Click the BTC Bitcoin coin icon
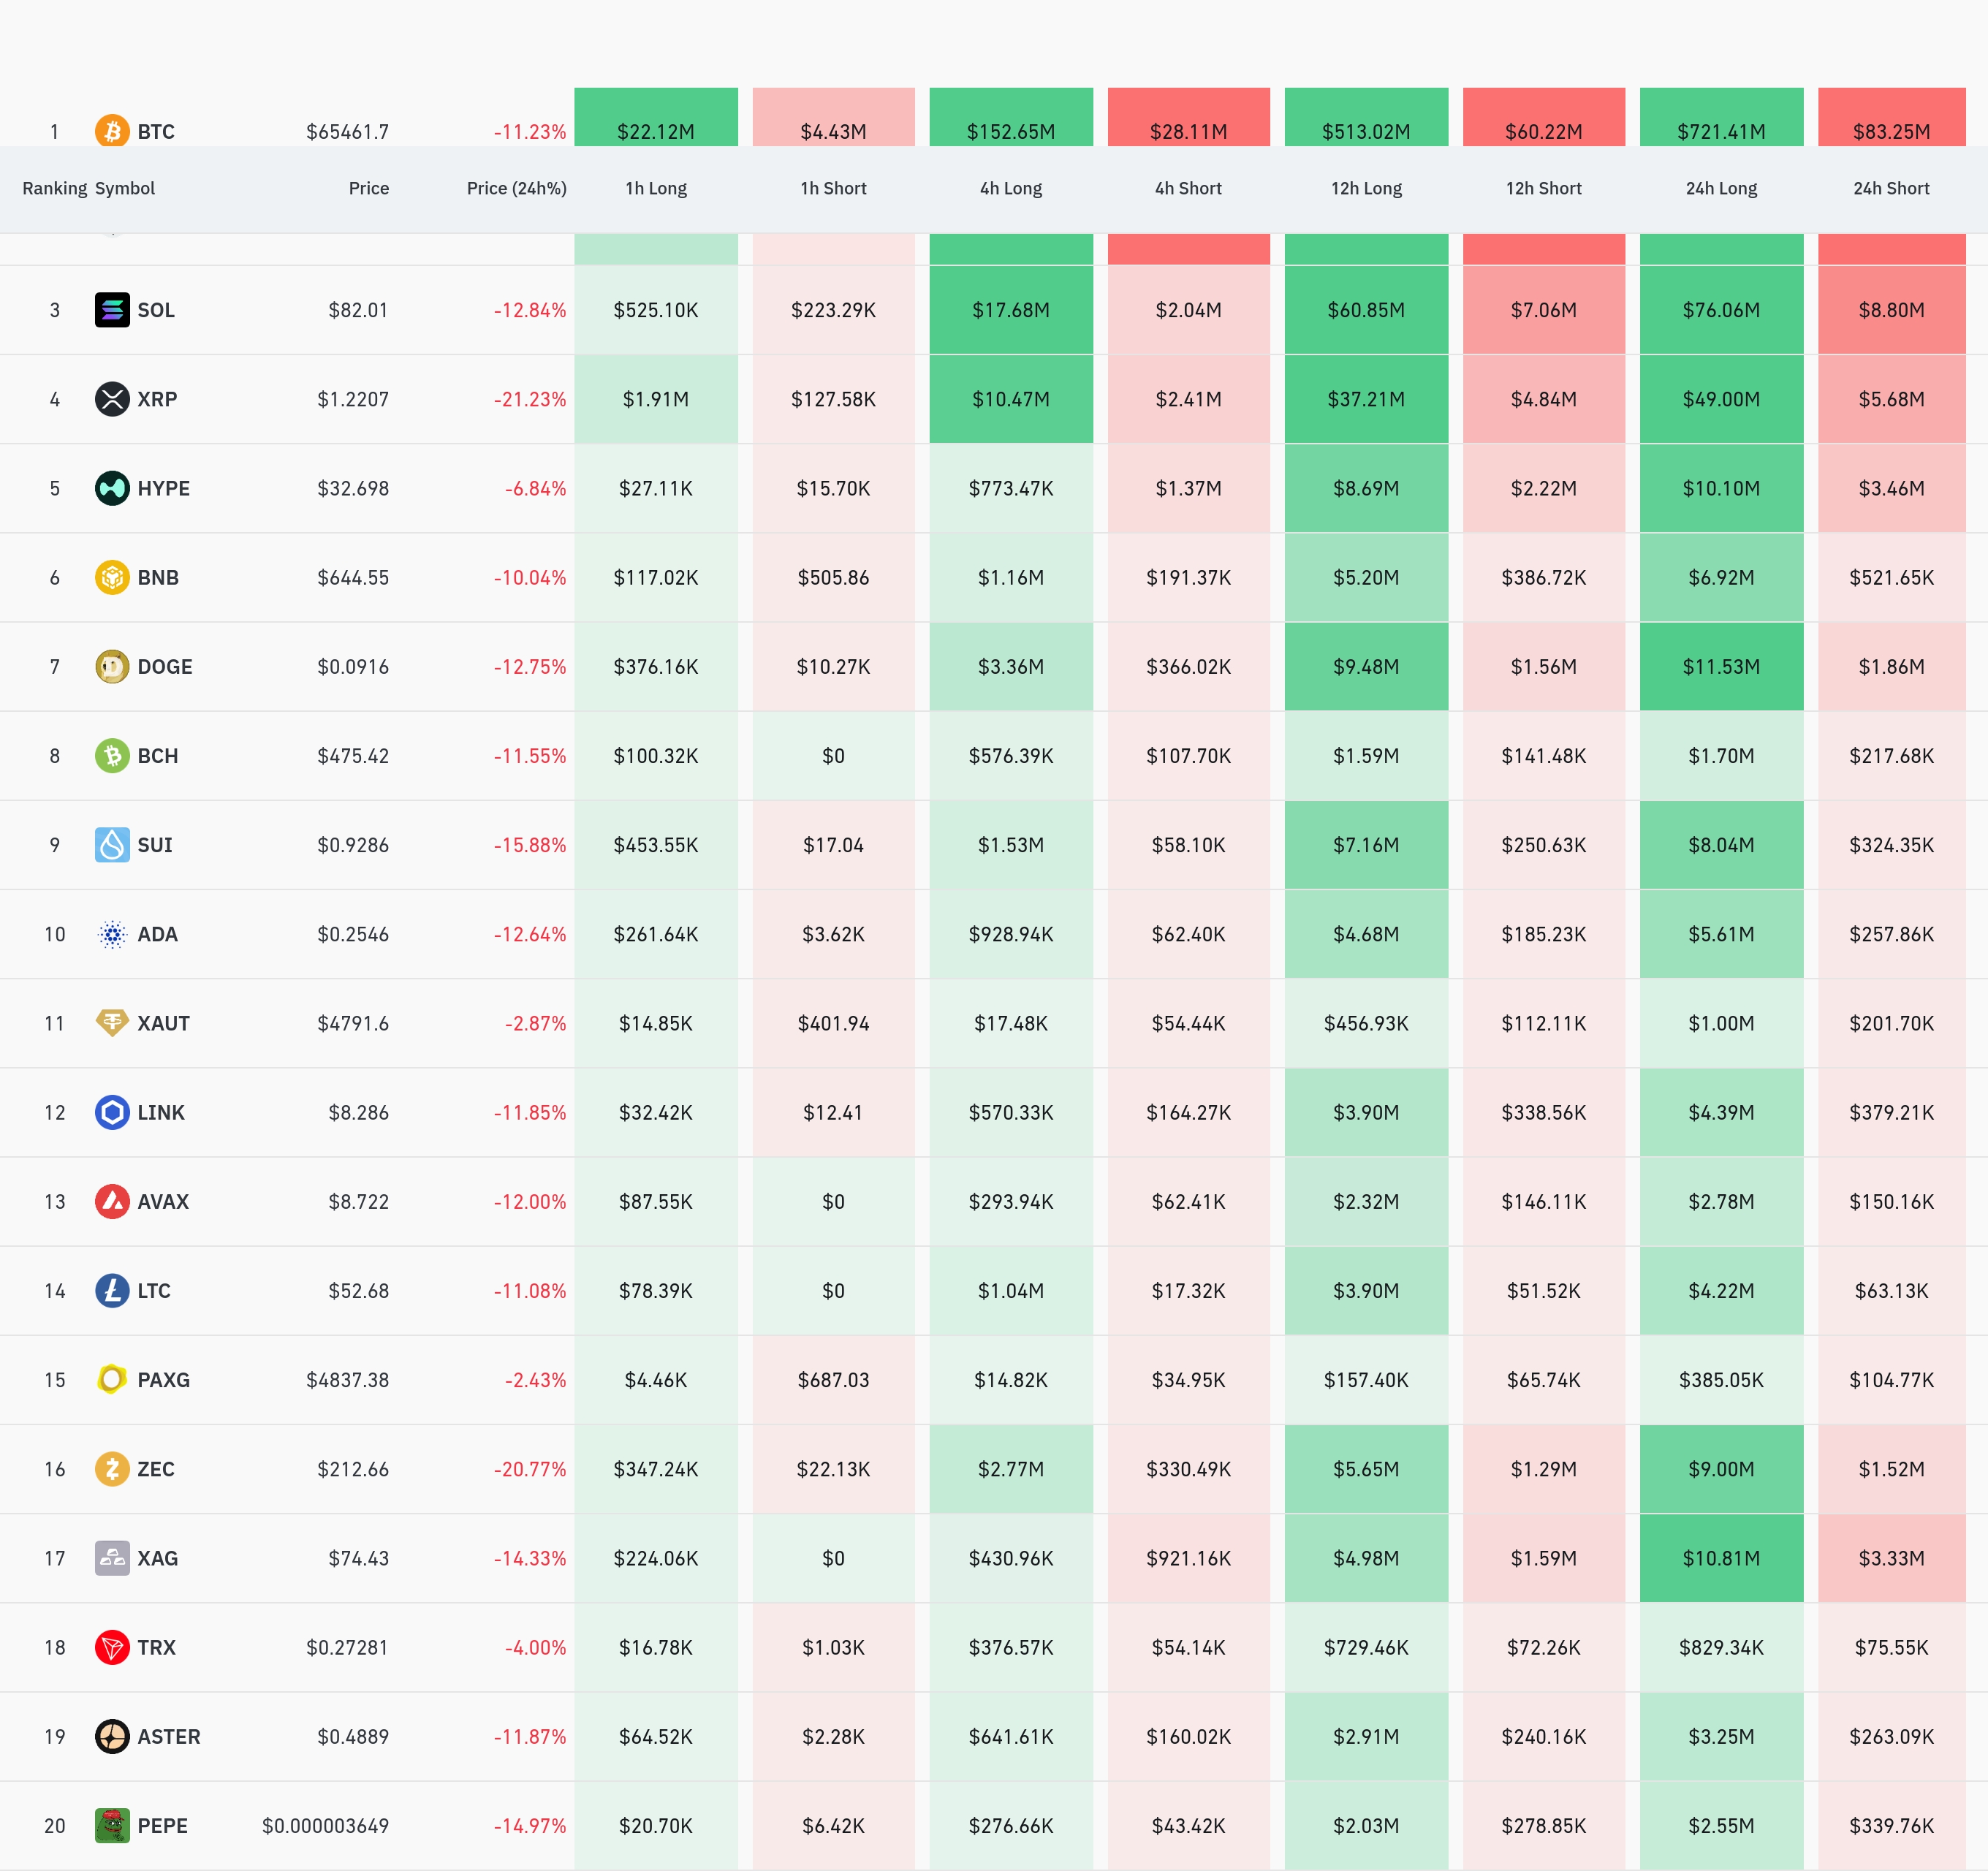1988x1871 pixels. point(112,131)
